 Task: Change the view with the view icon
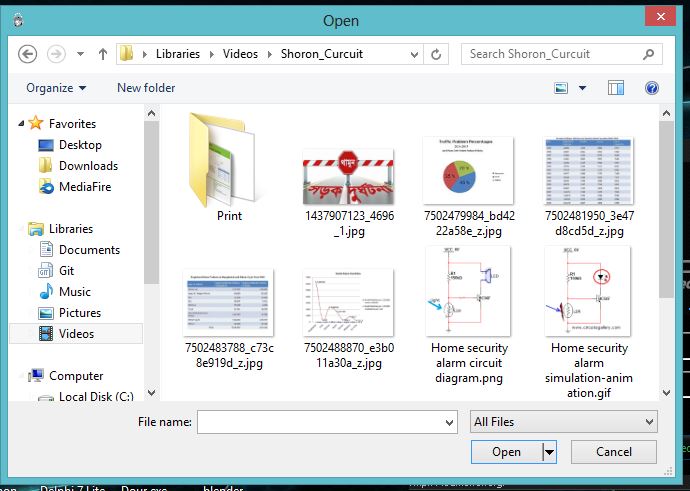click(x=561, y=88)
